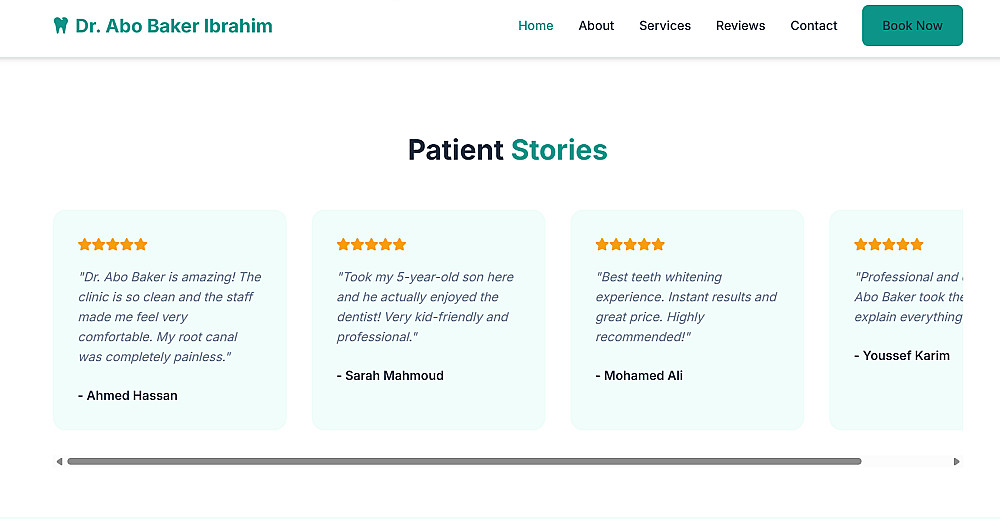Click the horizontal reviews scrollbar thumb
Viewport: 1000px width, 519px height.
click(464, 461)
